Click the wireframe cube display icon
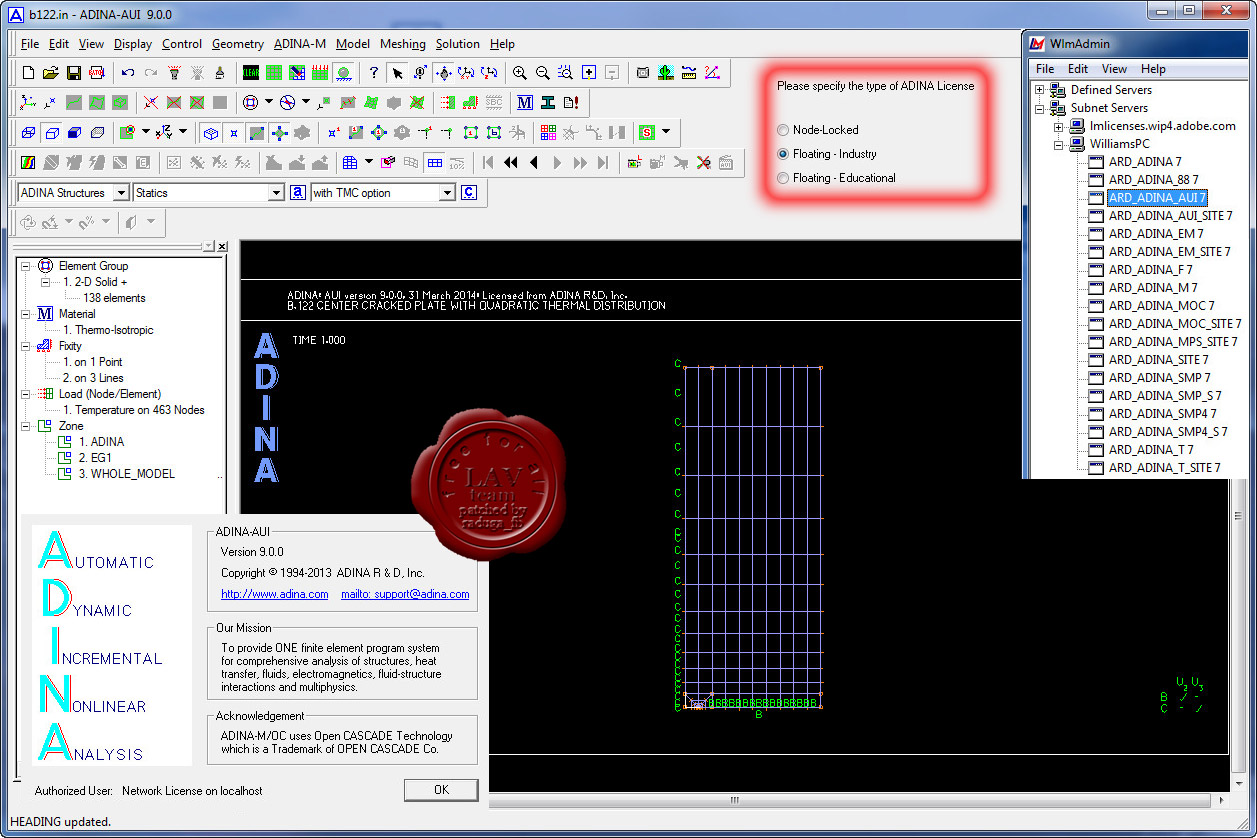The image size is (1257, 838). [x=28, y=132]
